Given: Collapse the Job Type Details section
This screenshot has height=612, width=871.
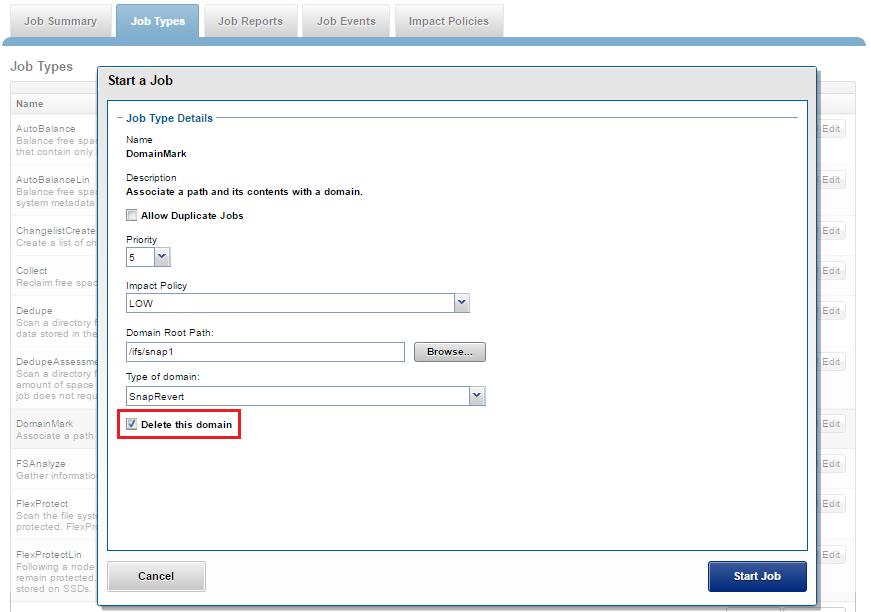Looking at the screenshot, I should pos(120,118).
